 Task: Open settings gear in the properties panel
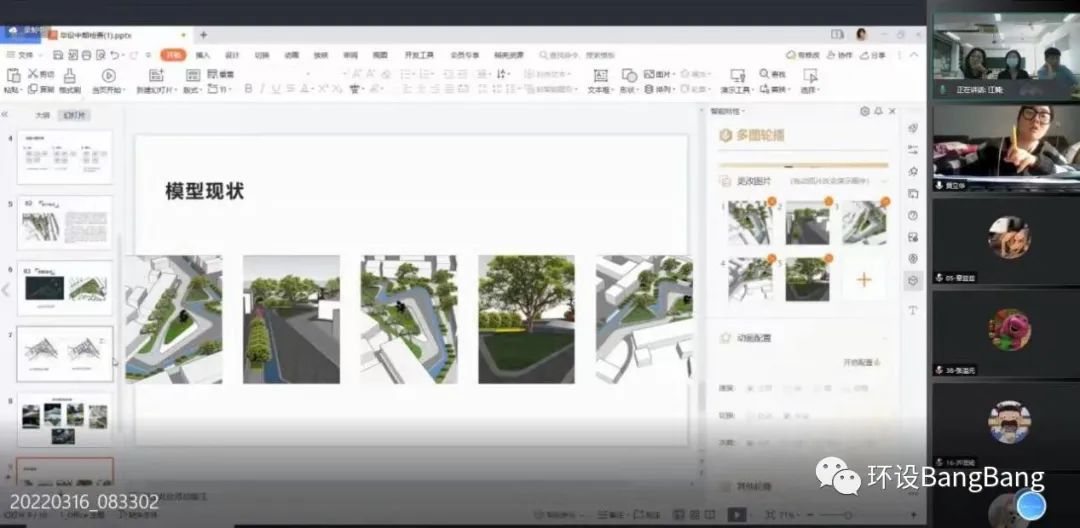865,111
